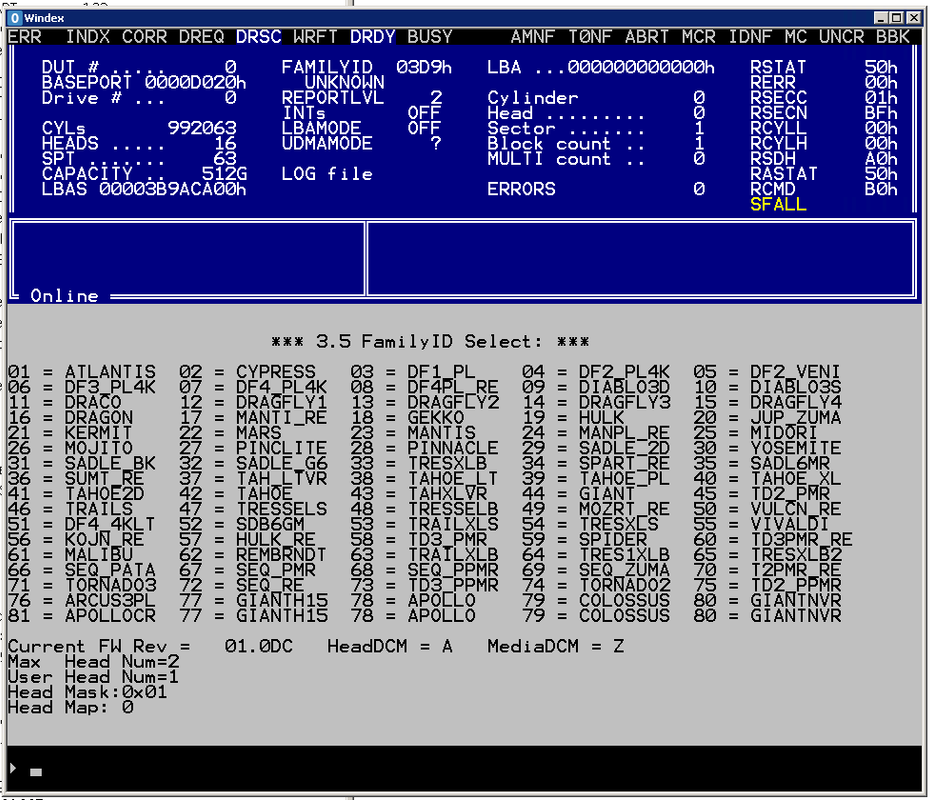Select family entry 22 = MARS

pos(230,433)
